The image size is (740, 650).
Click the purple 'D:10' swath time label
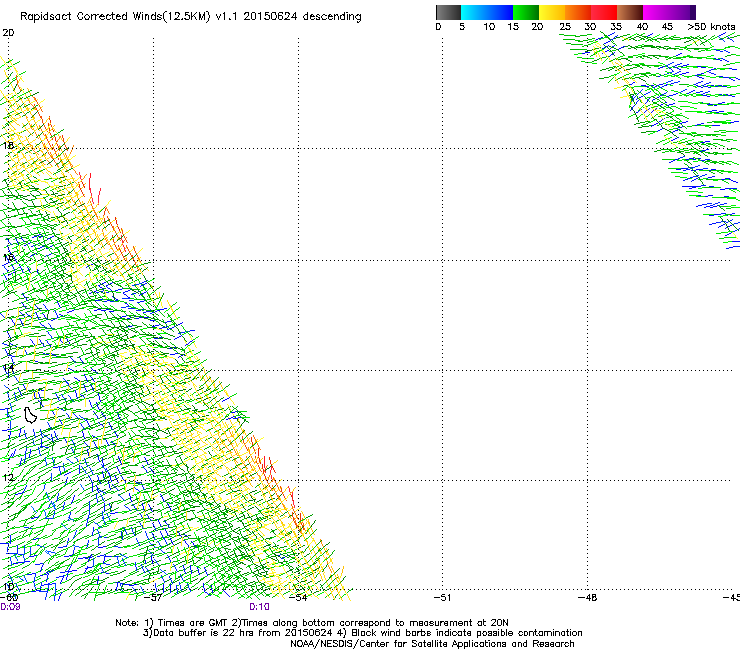click(x=260, y=607)
